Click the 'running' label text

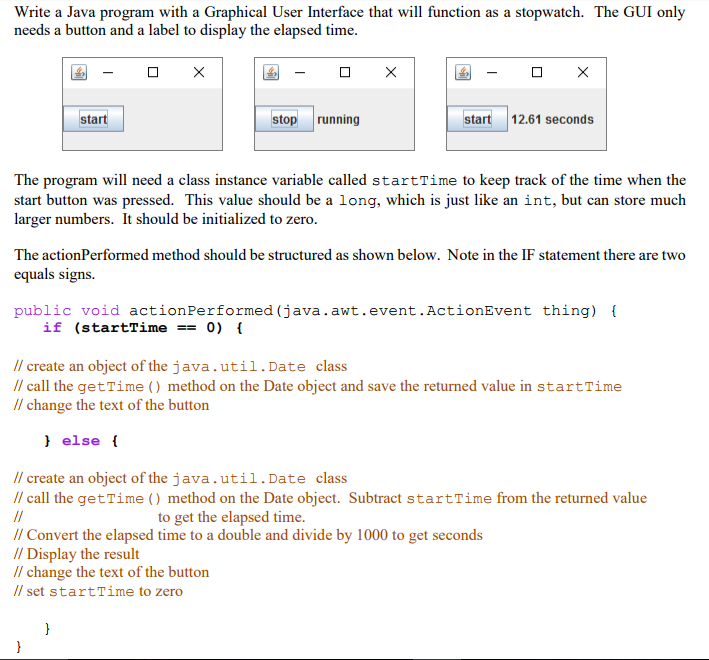338,119
